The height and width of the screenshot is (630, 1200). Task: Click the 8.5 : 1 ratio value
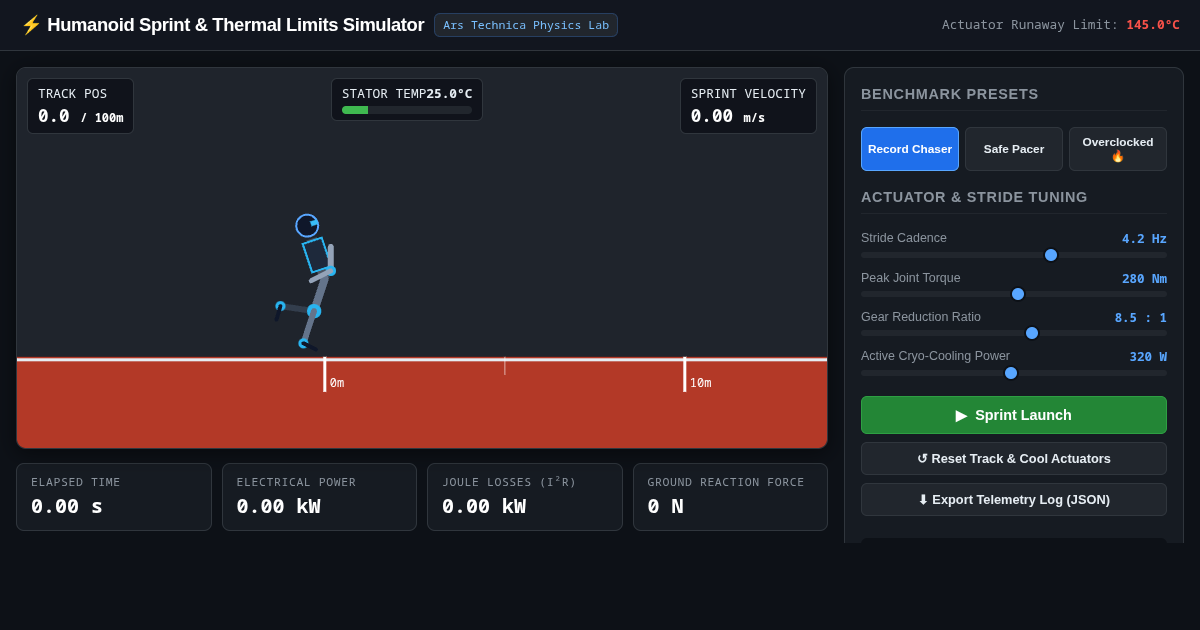click(1141, 318)
